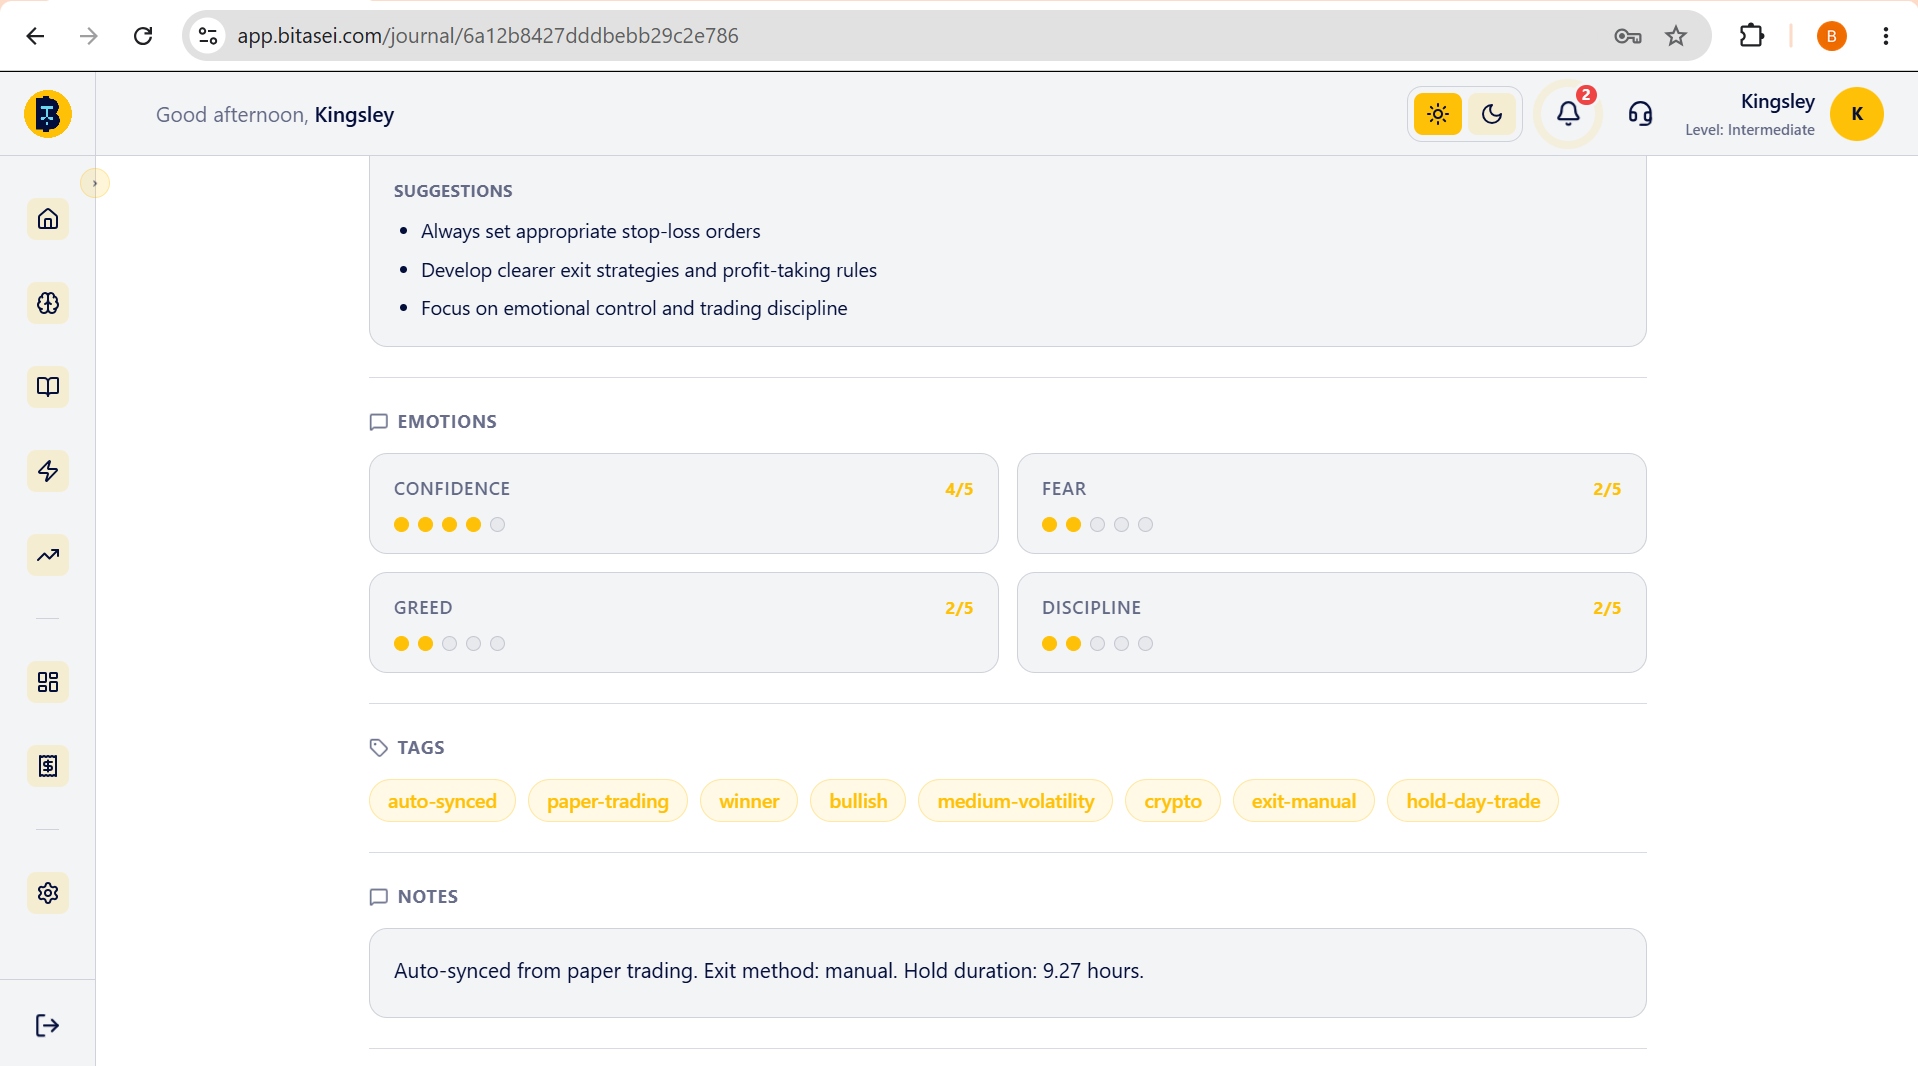Click the Bitasei logo icon
The height and width of the screenshot is (1066, 1918).
click(48, 114)
